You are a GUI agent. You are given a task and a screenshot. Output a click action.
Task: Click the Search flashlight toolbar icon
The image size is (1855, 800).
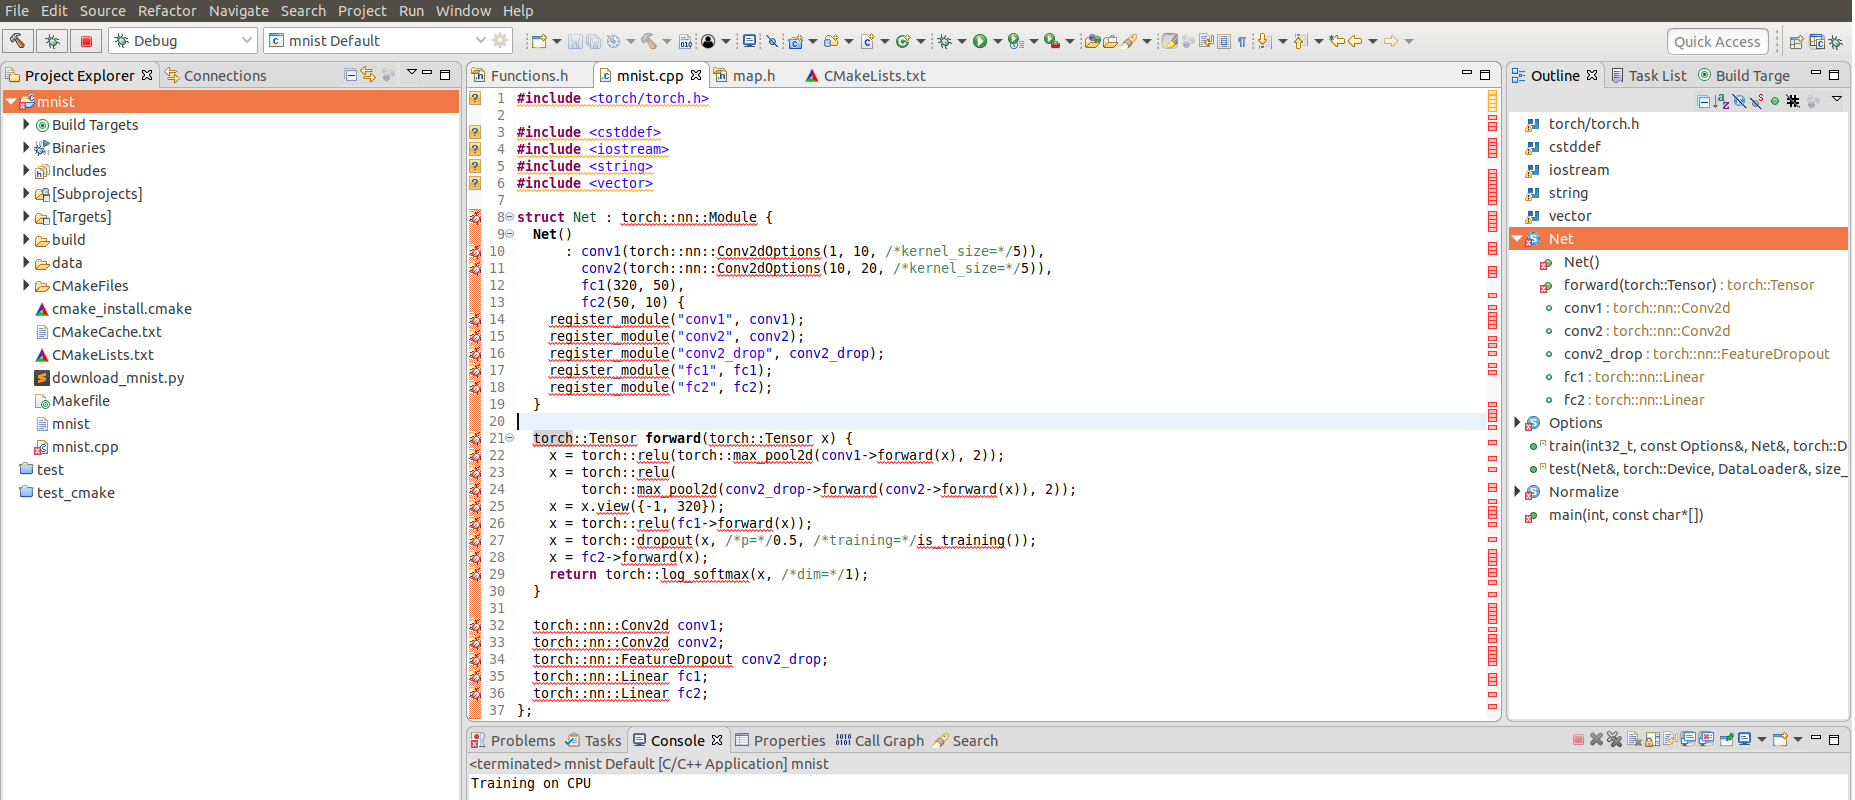[1130, 41]
